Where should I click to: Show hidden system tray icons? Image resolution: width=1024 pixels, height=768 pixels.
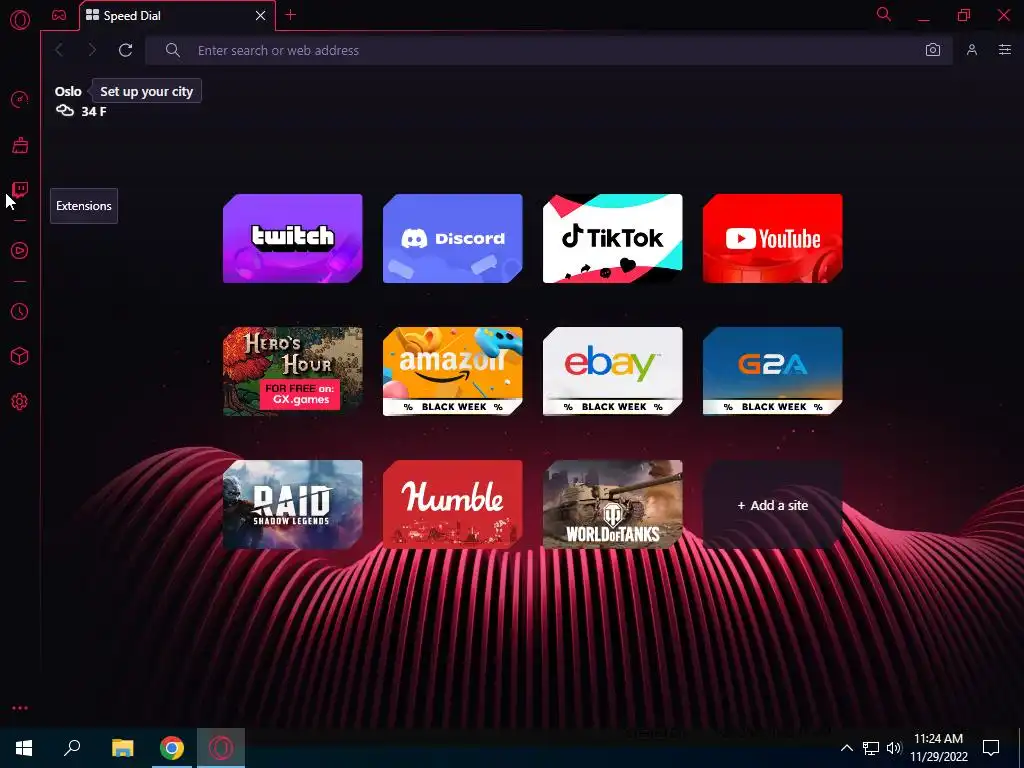click(846, 748)
